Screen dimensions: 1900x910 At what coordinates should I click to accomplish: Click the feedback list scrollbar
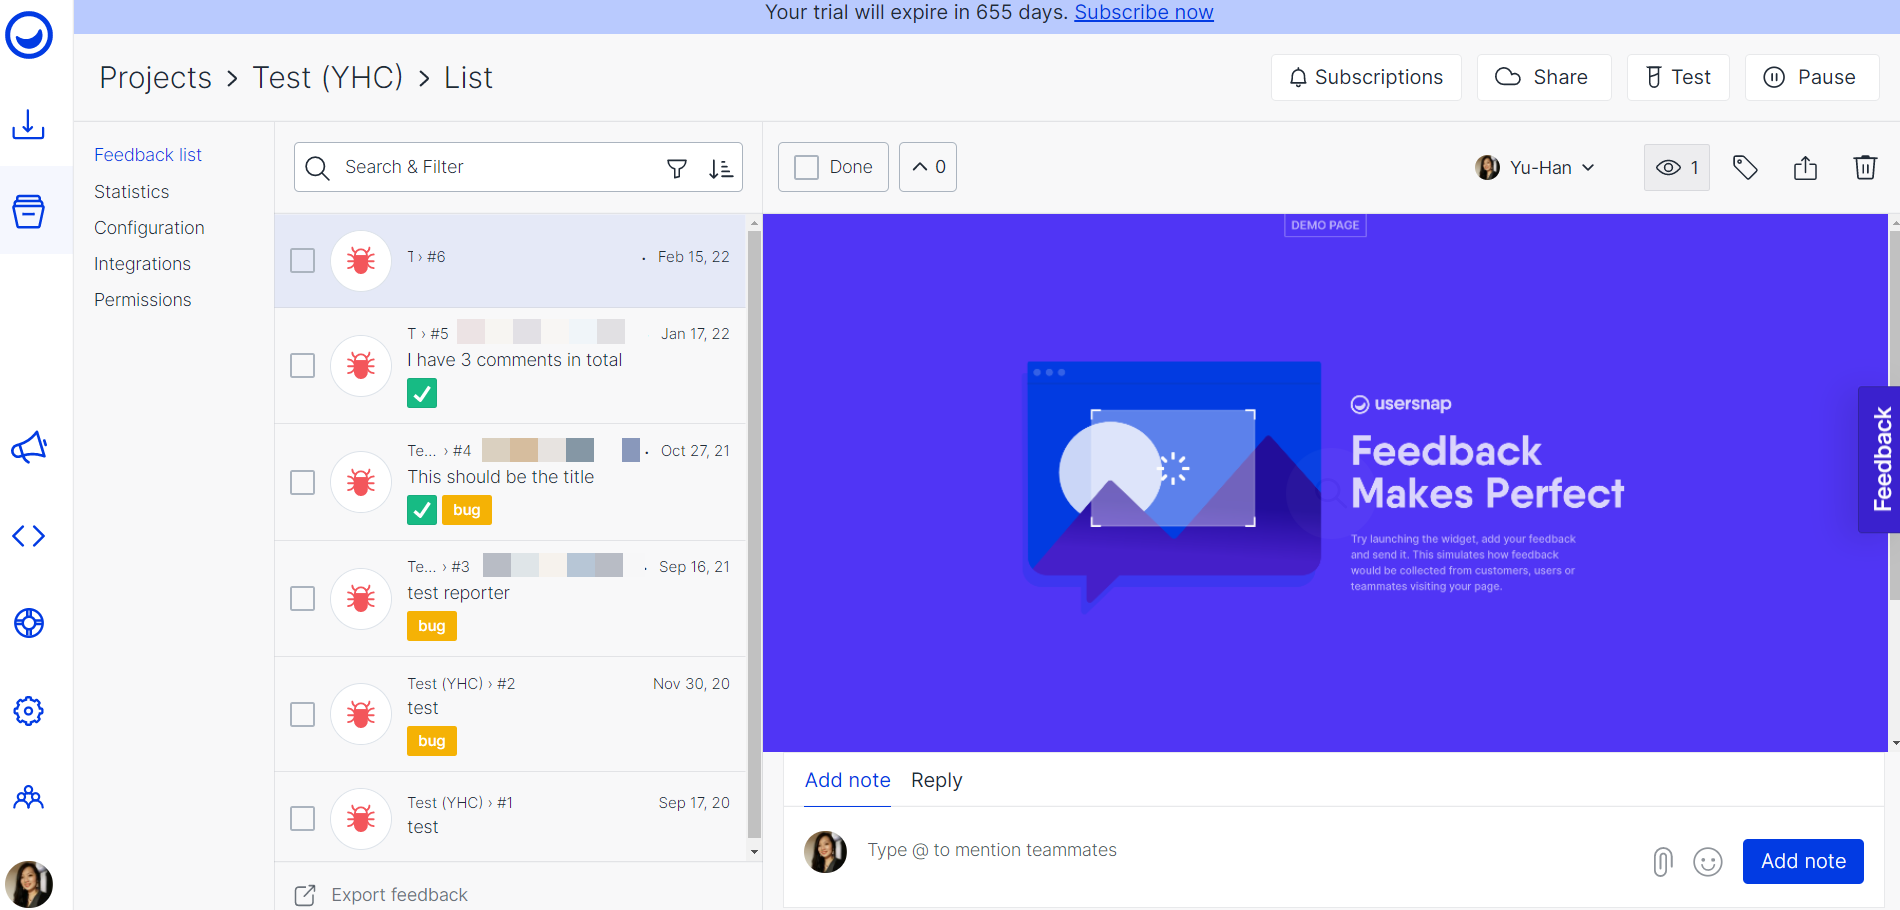pos(754,535)
